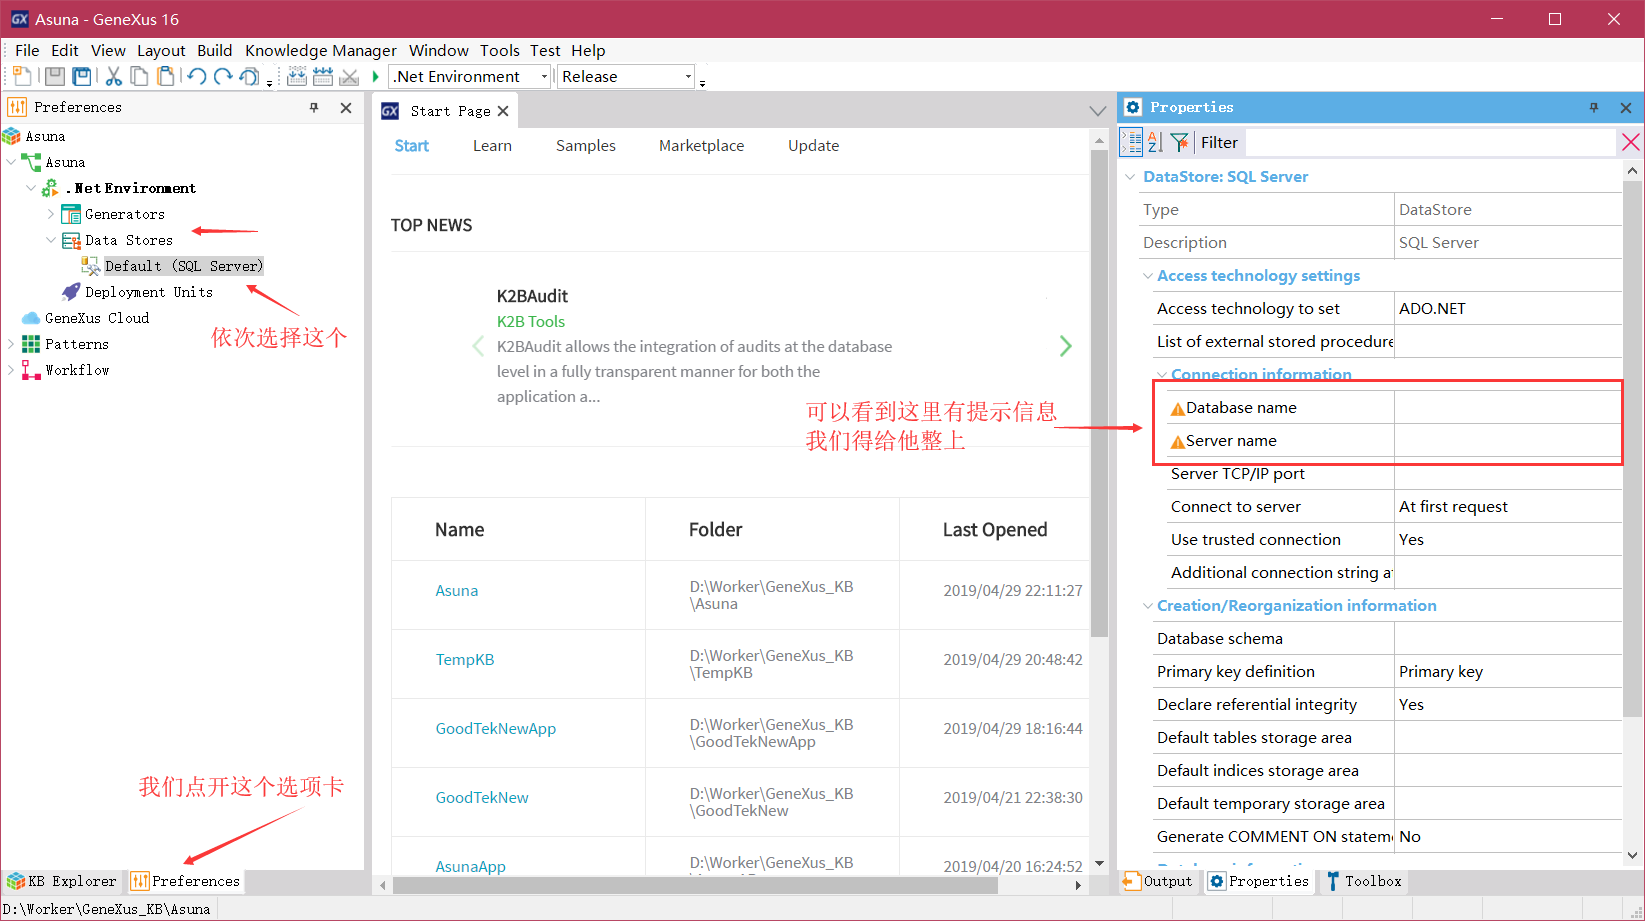Collapse Creation/Reorganization information group
This screenshot has width=1645, height=921.
pos(1147,606)
